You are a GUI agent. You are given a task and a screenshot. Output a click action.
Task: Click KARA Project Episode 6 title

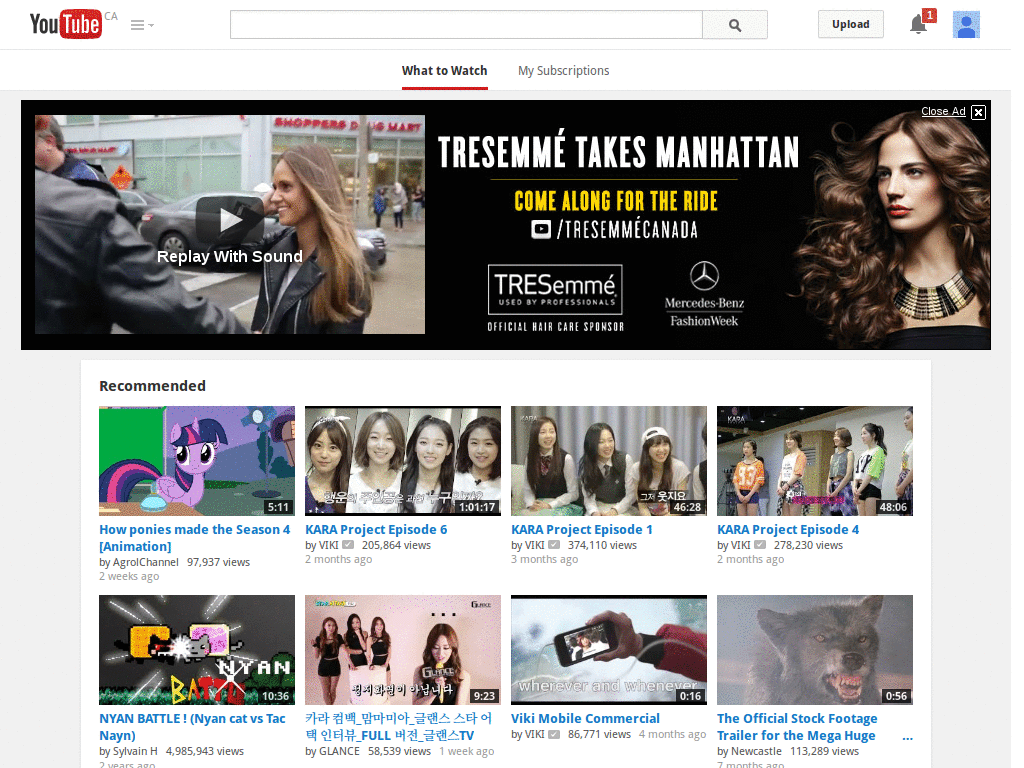(x=376, y=530)
